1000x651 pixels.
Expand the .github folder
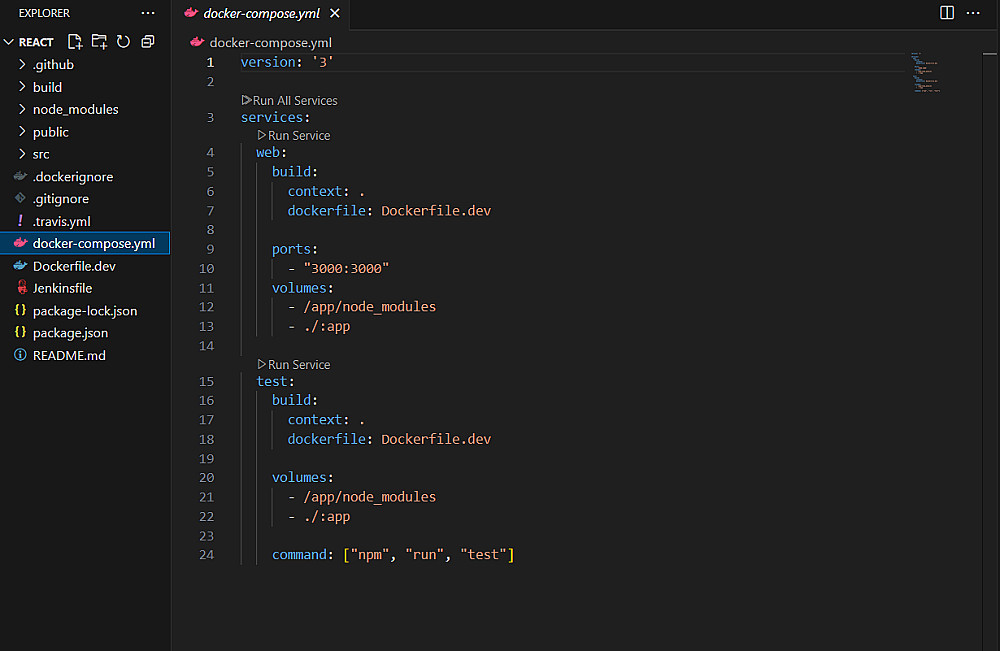tap(53, 65)
